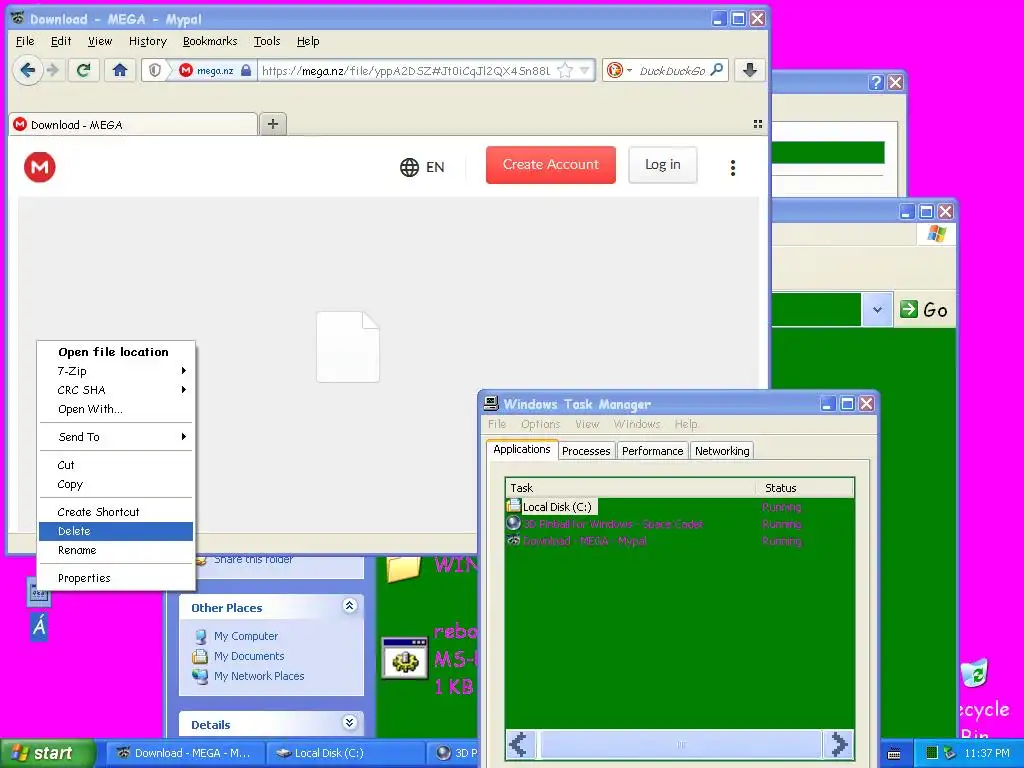1024x768 pixels.
Task: Open MEGA three-dot more menu
Action: pos(733,168)
